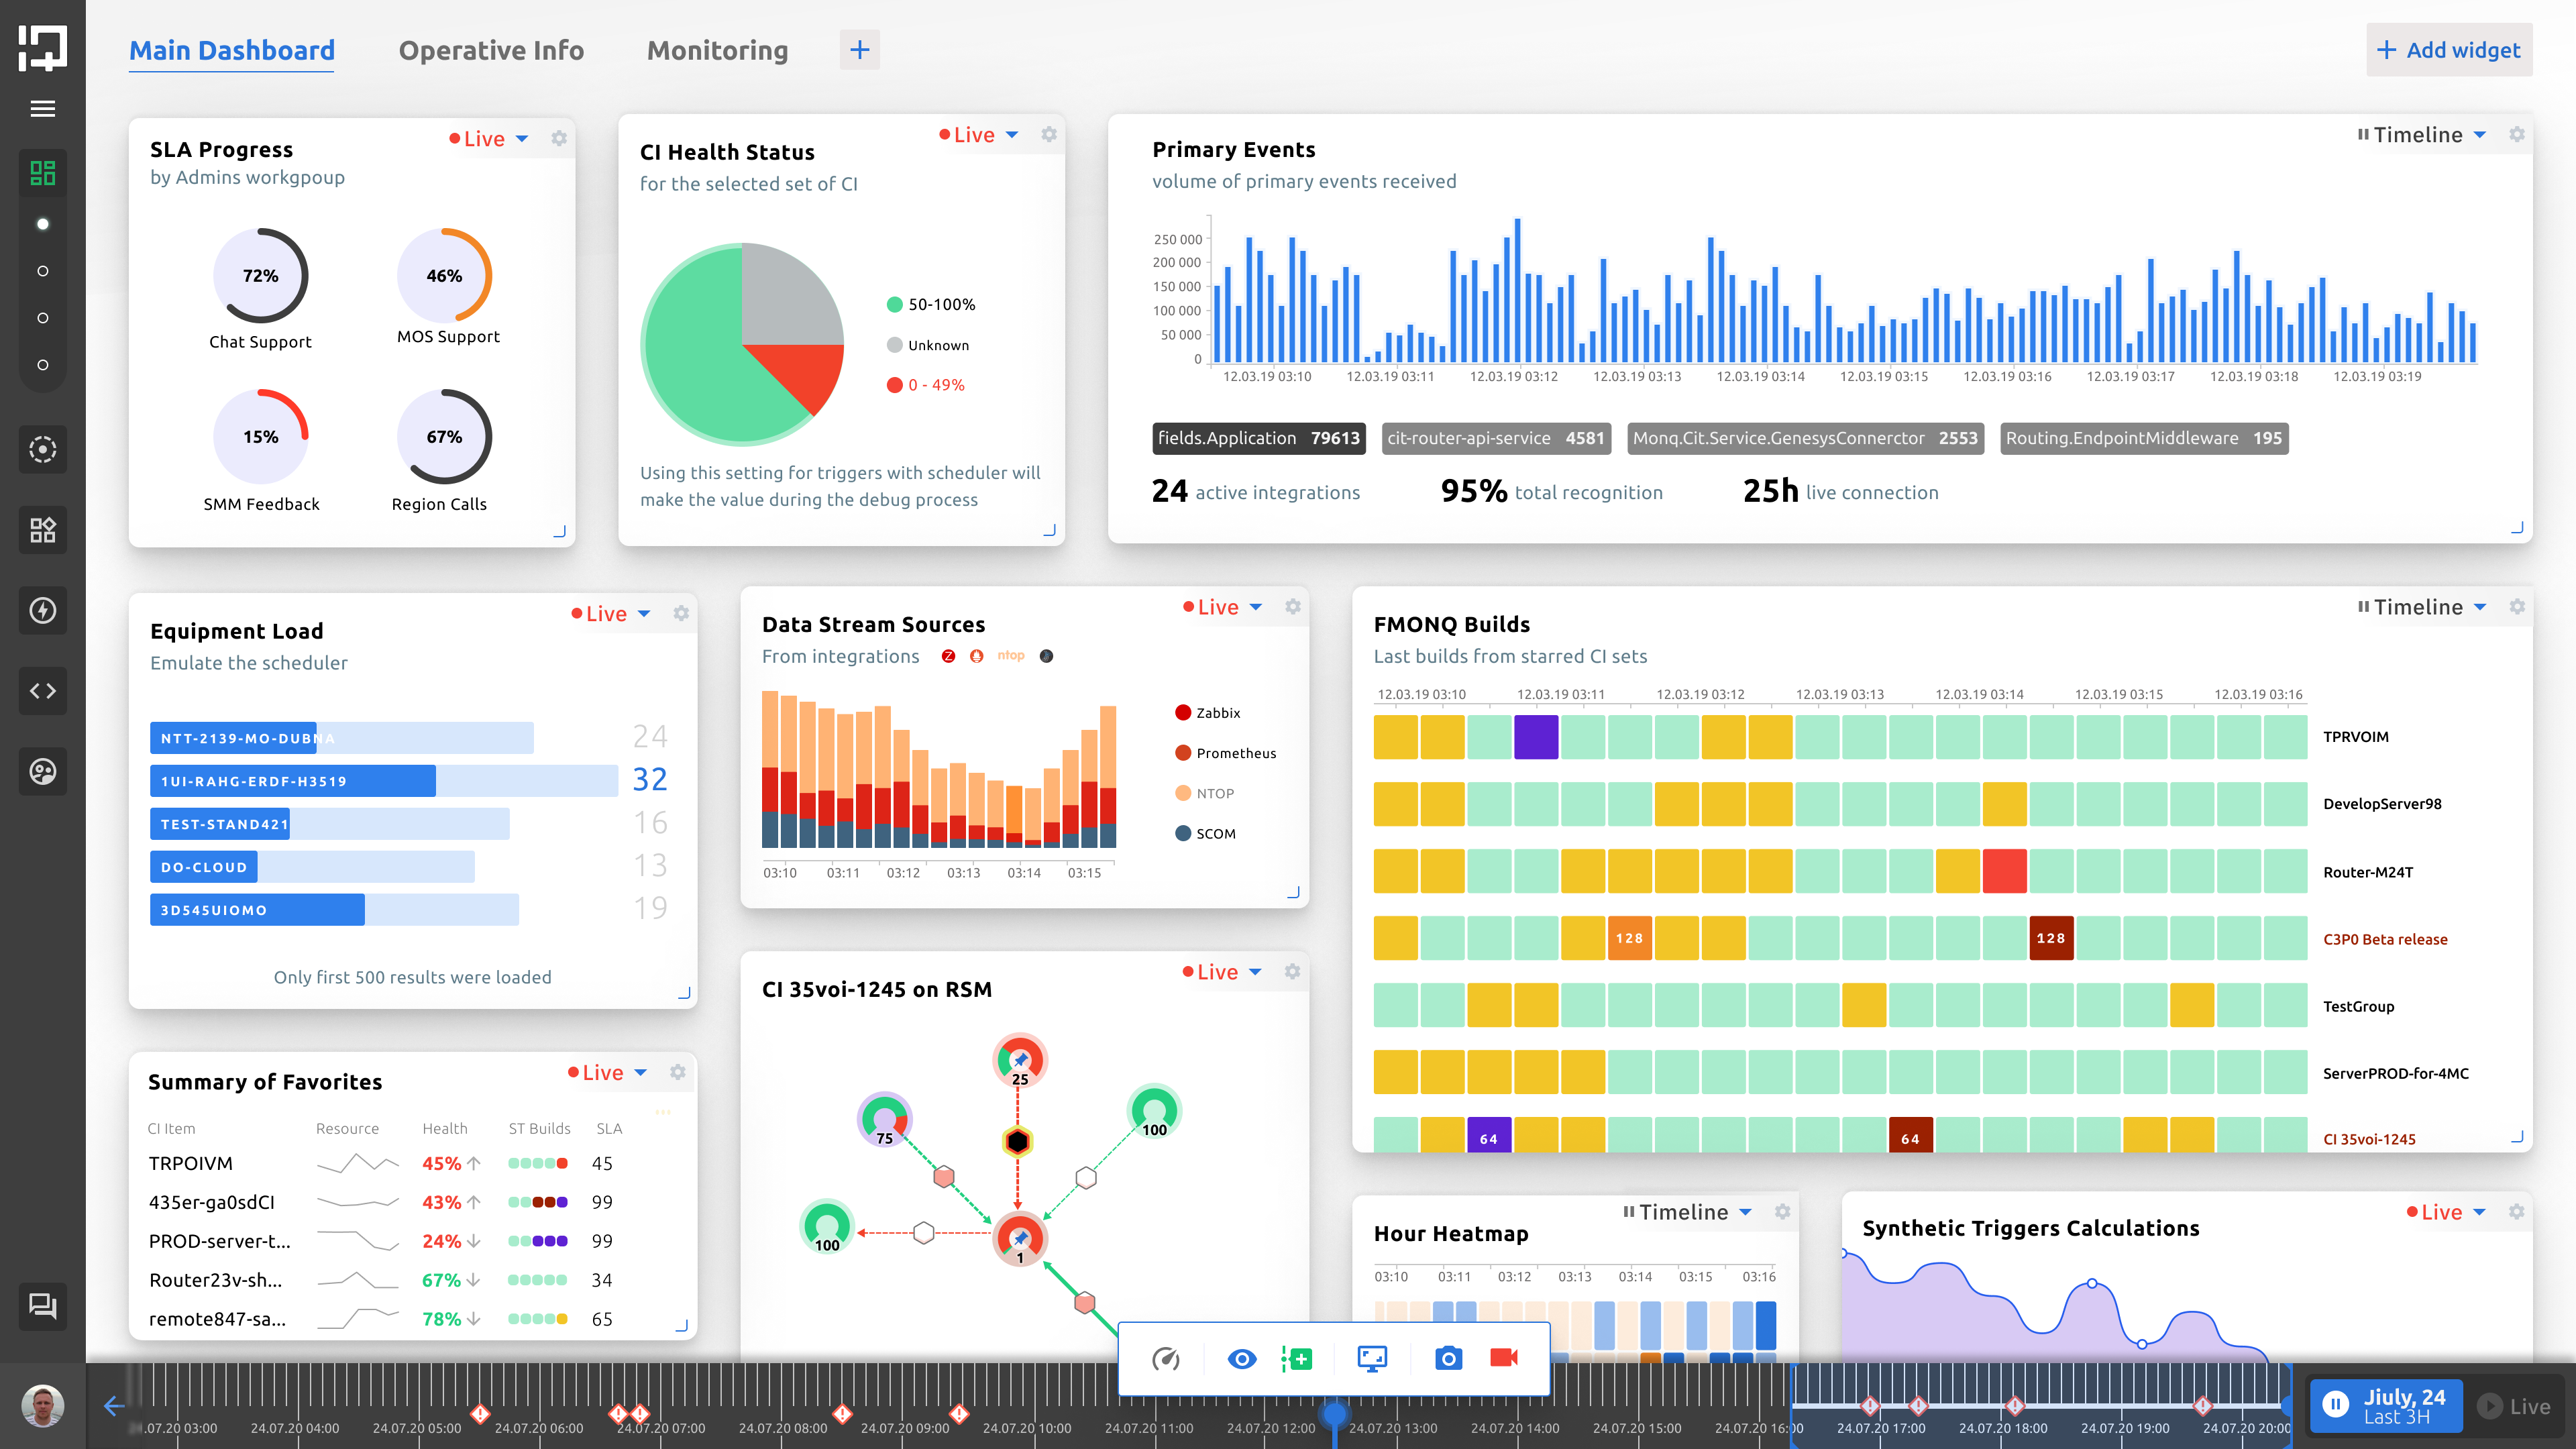Toggle the eye visibility icon in floating toolbar
Viewport: 2576px width, 1449px height.
tap(1242, 1358)
